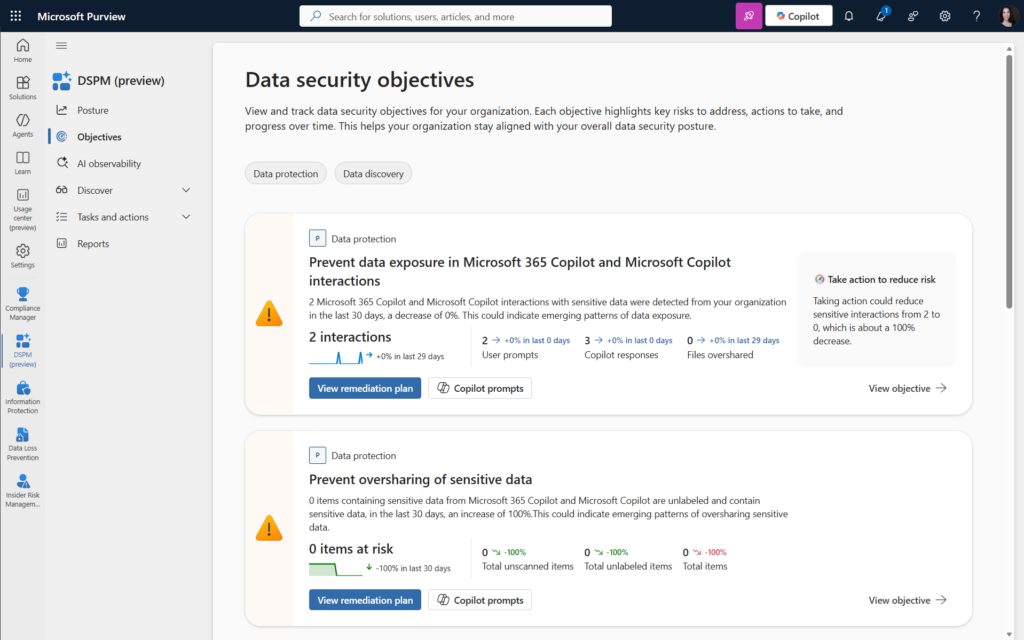Click the top search box
This screenshot has height=640, width=1024.
(455, 16)
